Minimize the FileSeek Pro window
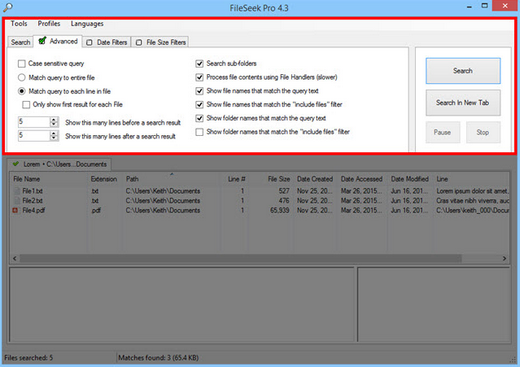The width and height of the screenshot is (520, 367). coord(469,7)
